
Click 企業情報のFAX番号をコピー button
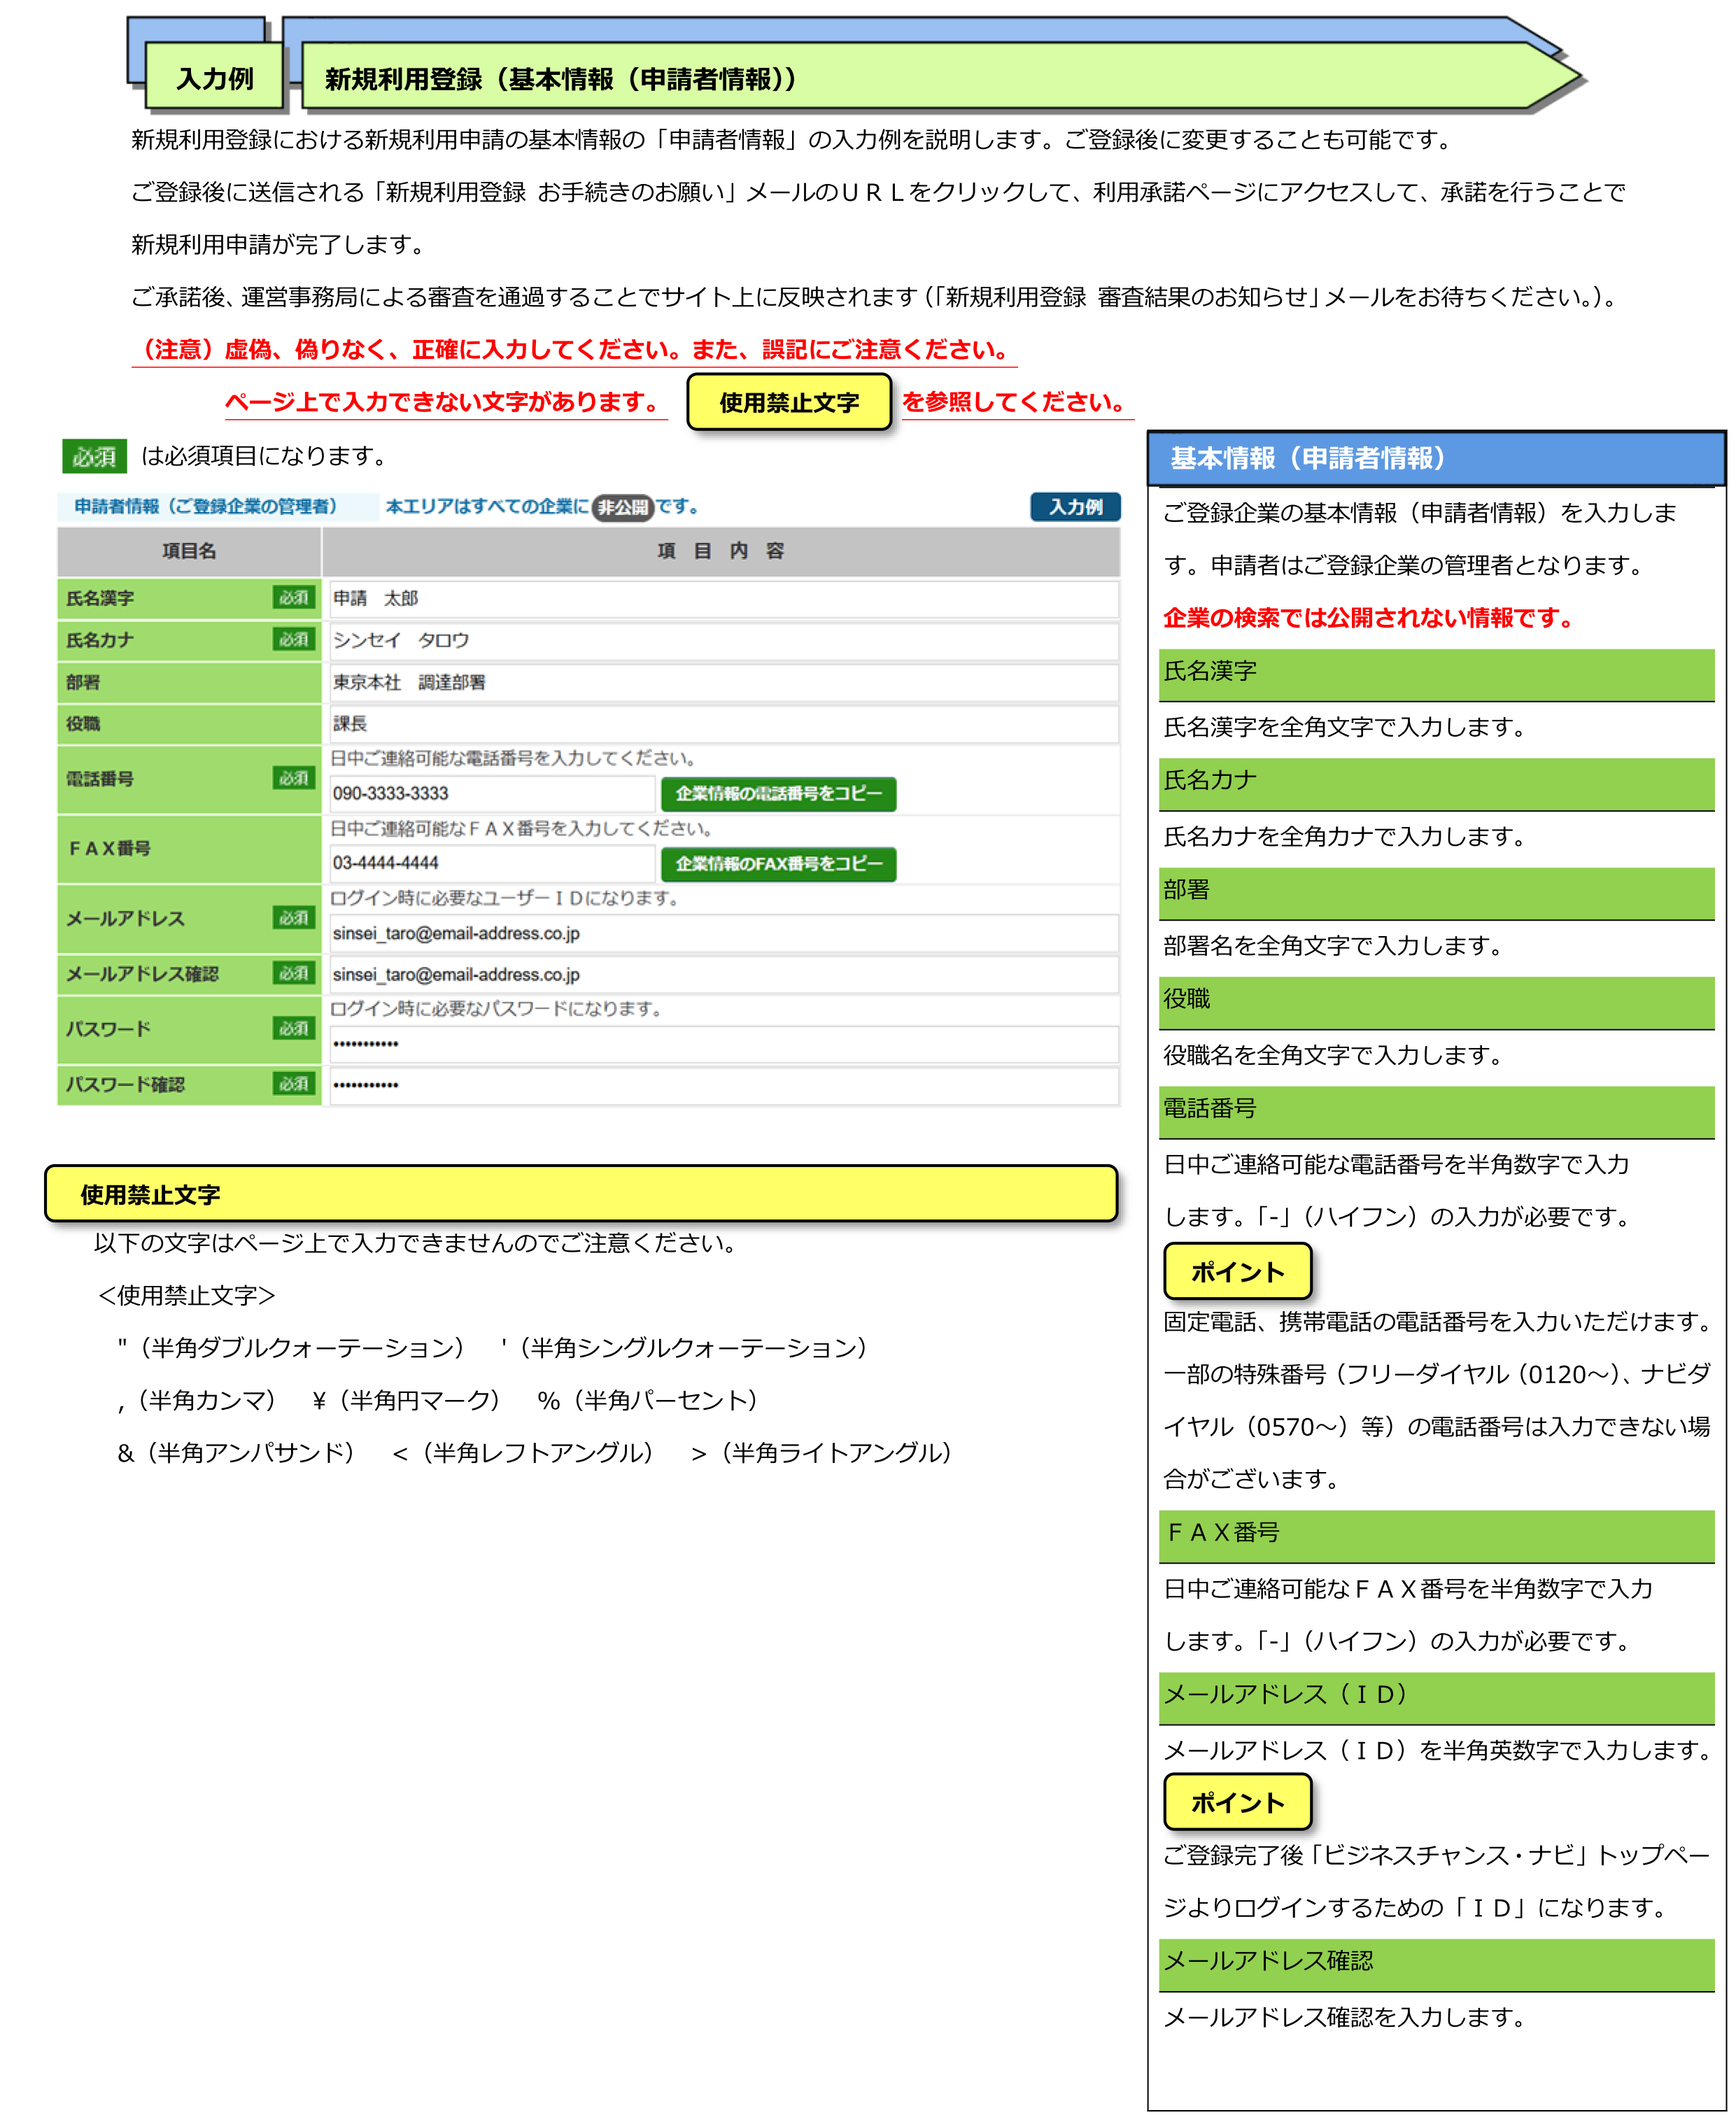pyautogui.click(x=778, y=864)
